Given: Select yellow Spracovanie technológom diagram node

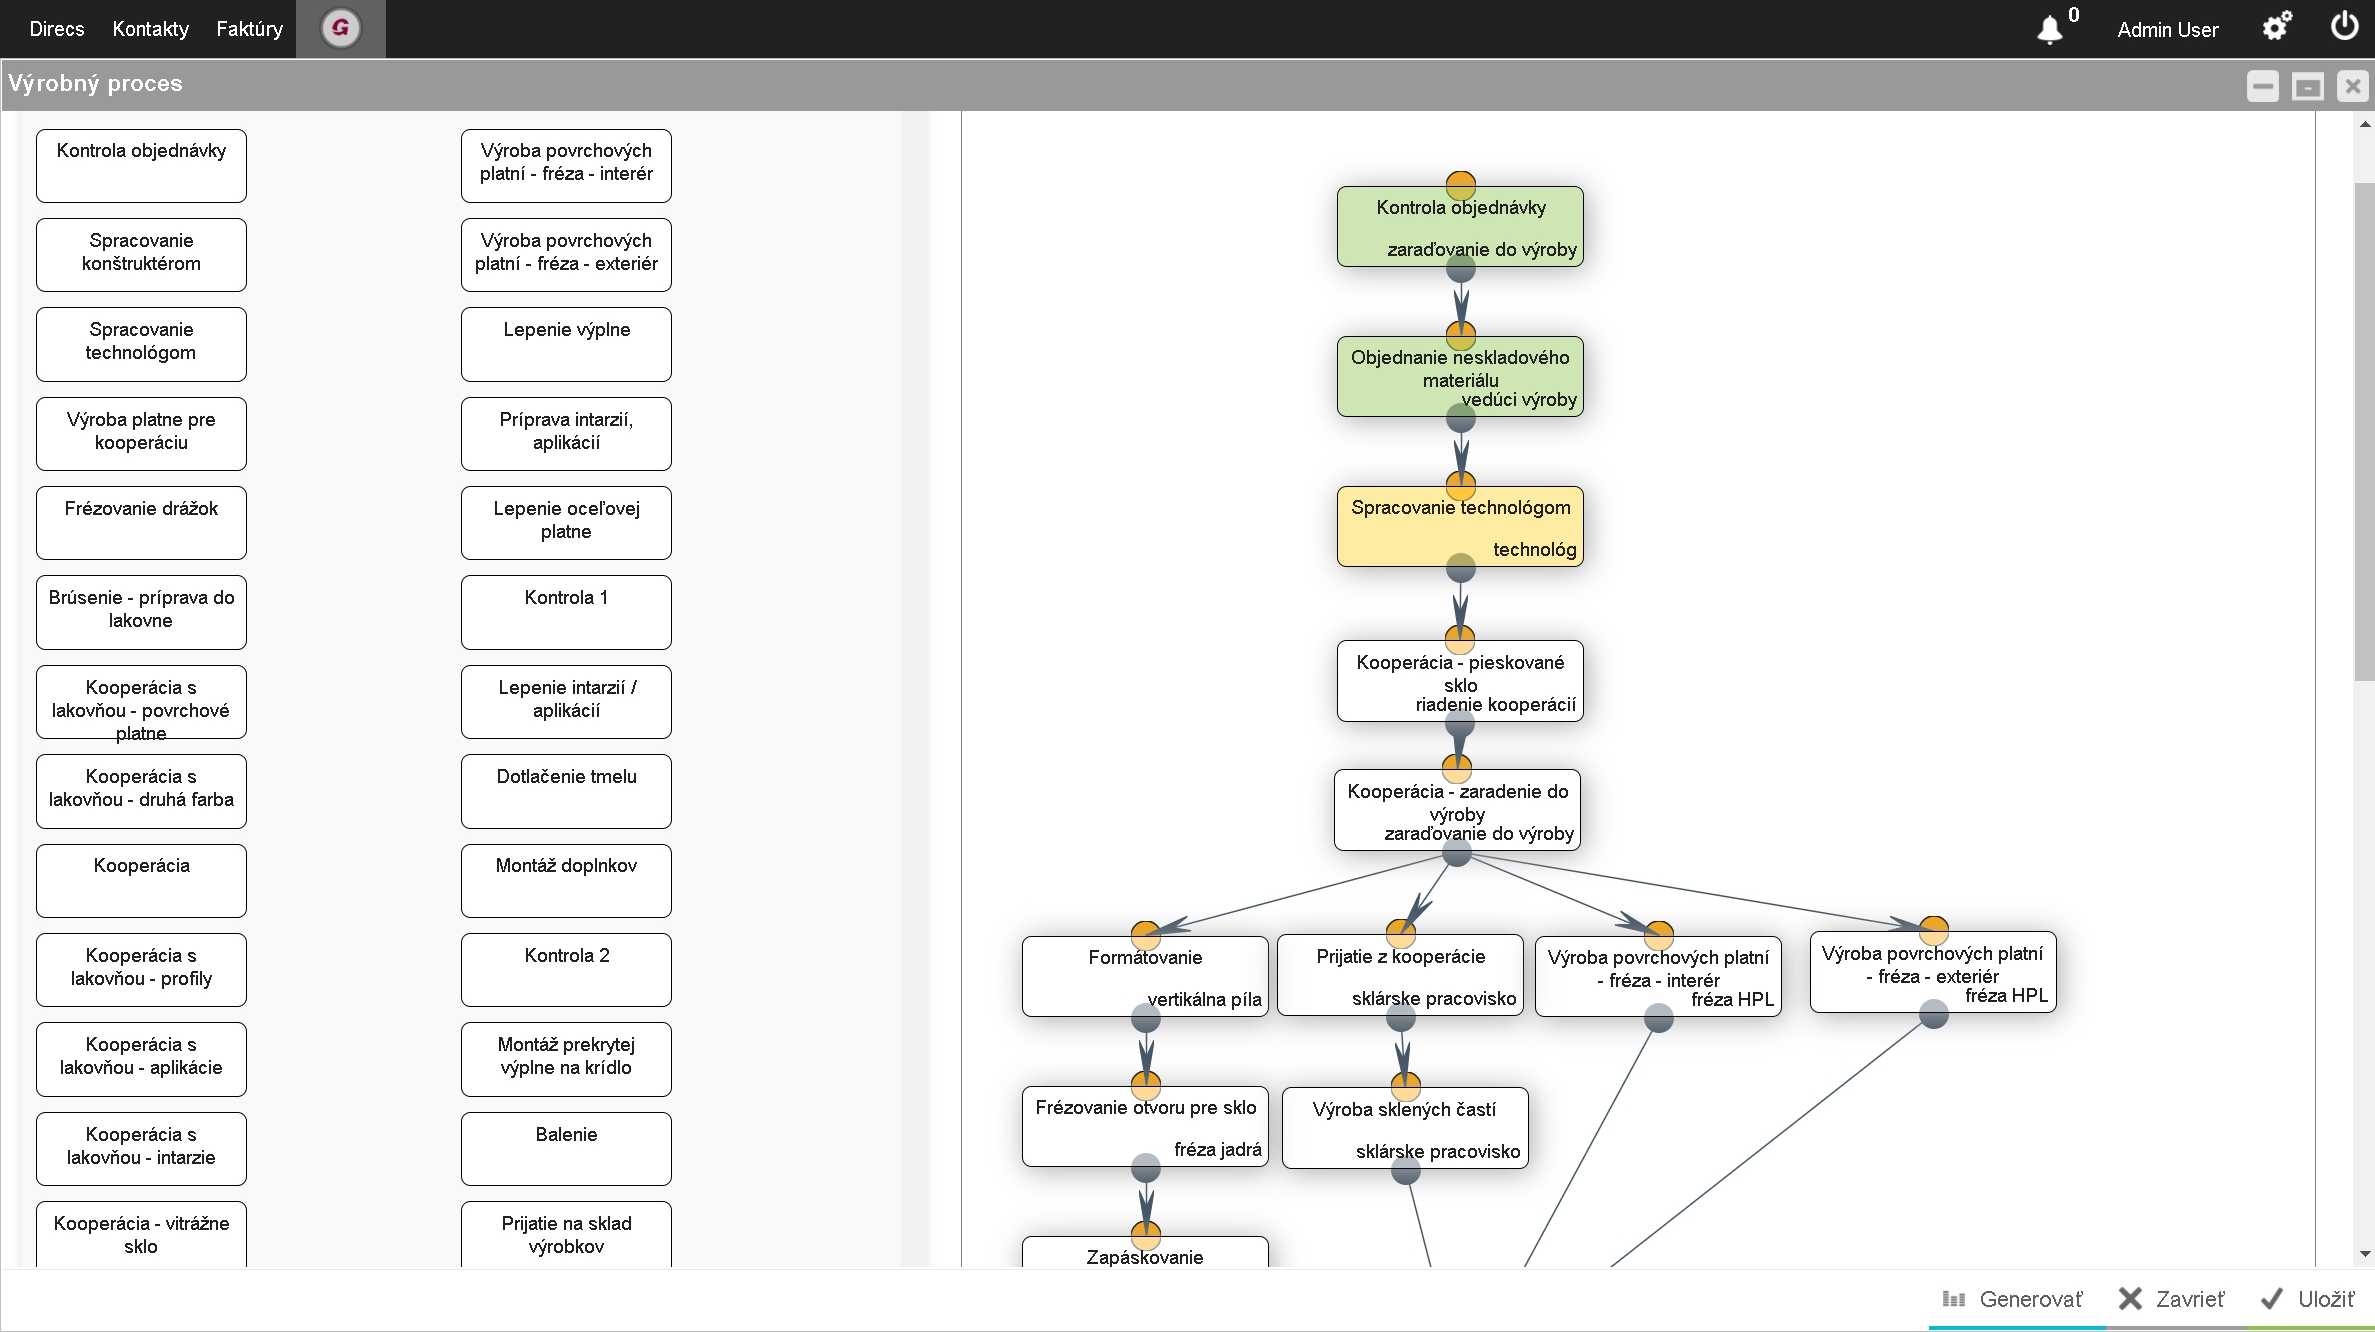Looking at the screenshot, I should tap(1460, 527).
